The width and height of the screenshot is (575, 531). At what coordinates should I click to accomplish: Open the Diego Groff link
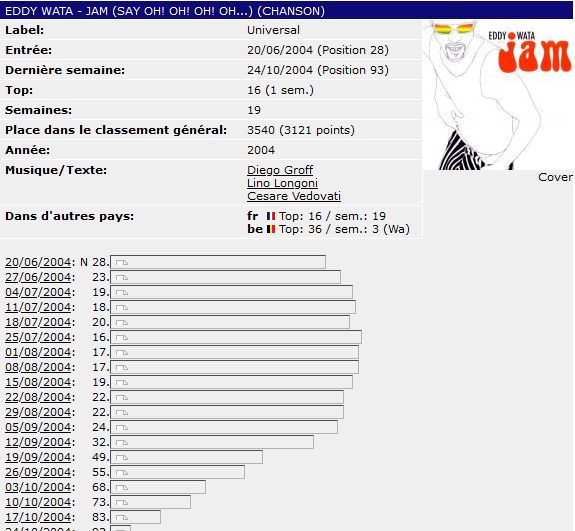coord(280,170)
